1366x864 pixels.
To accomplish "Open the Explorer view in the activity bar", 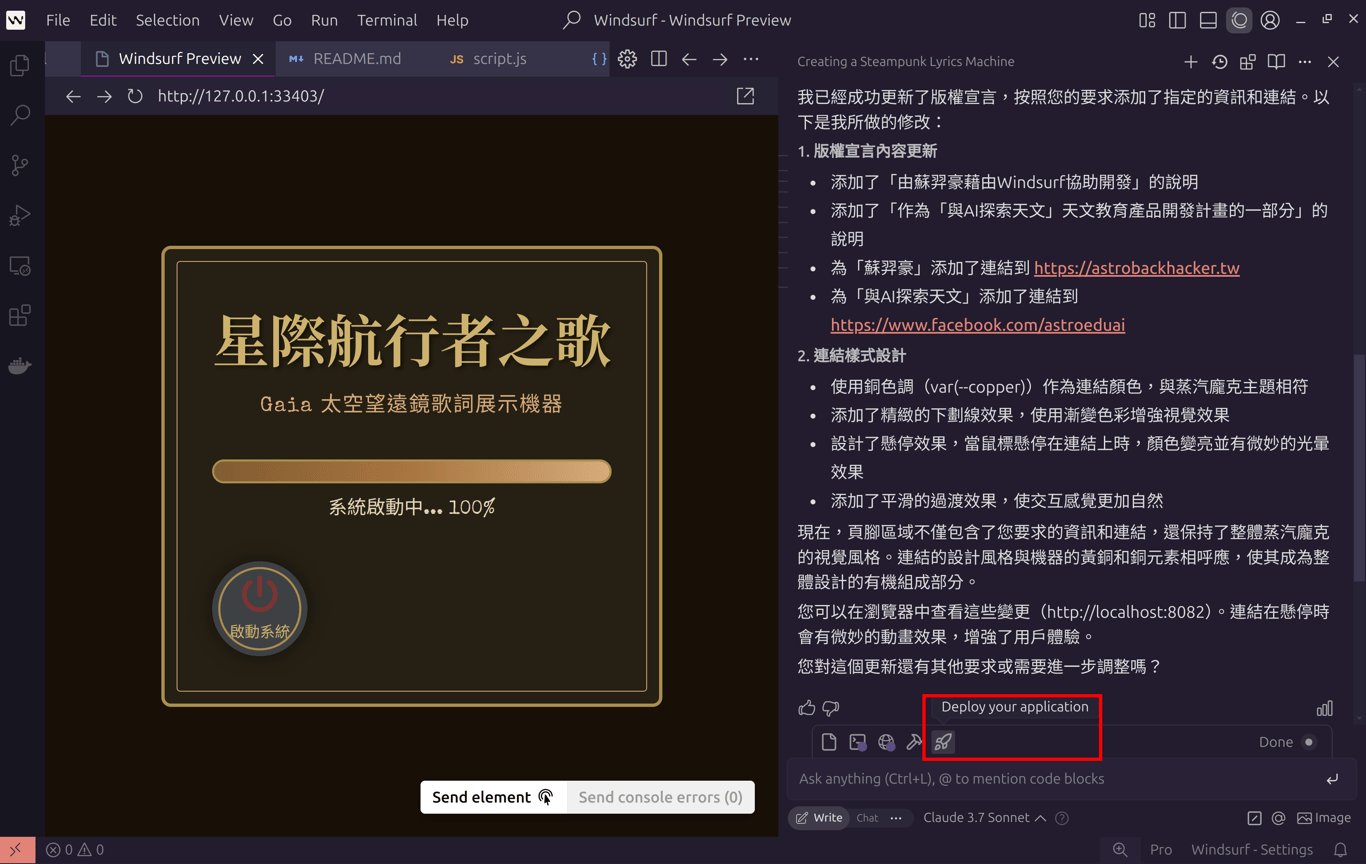I will tap(20, 65).
